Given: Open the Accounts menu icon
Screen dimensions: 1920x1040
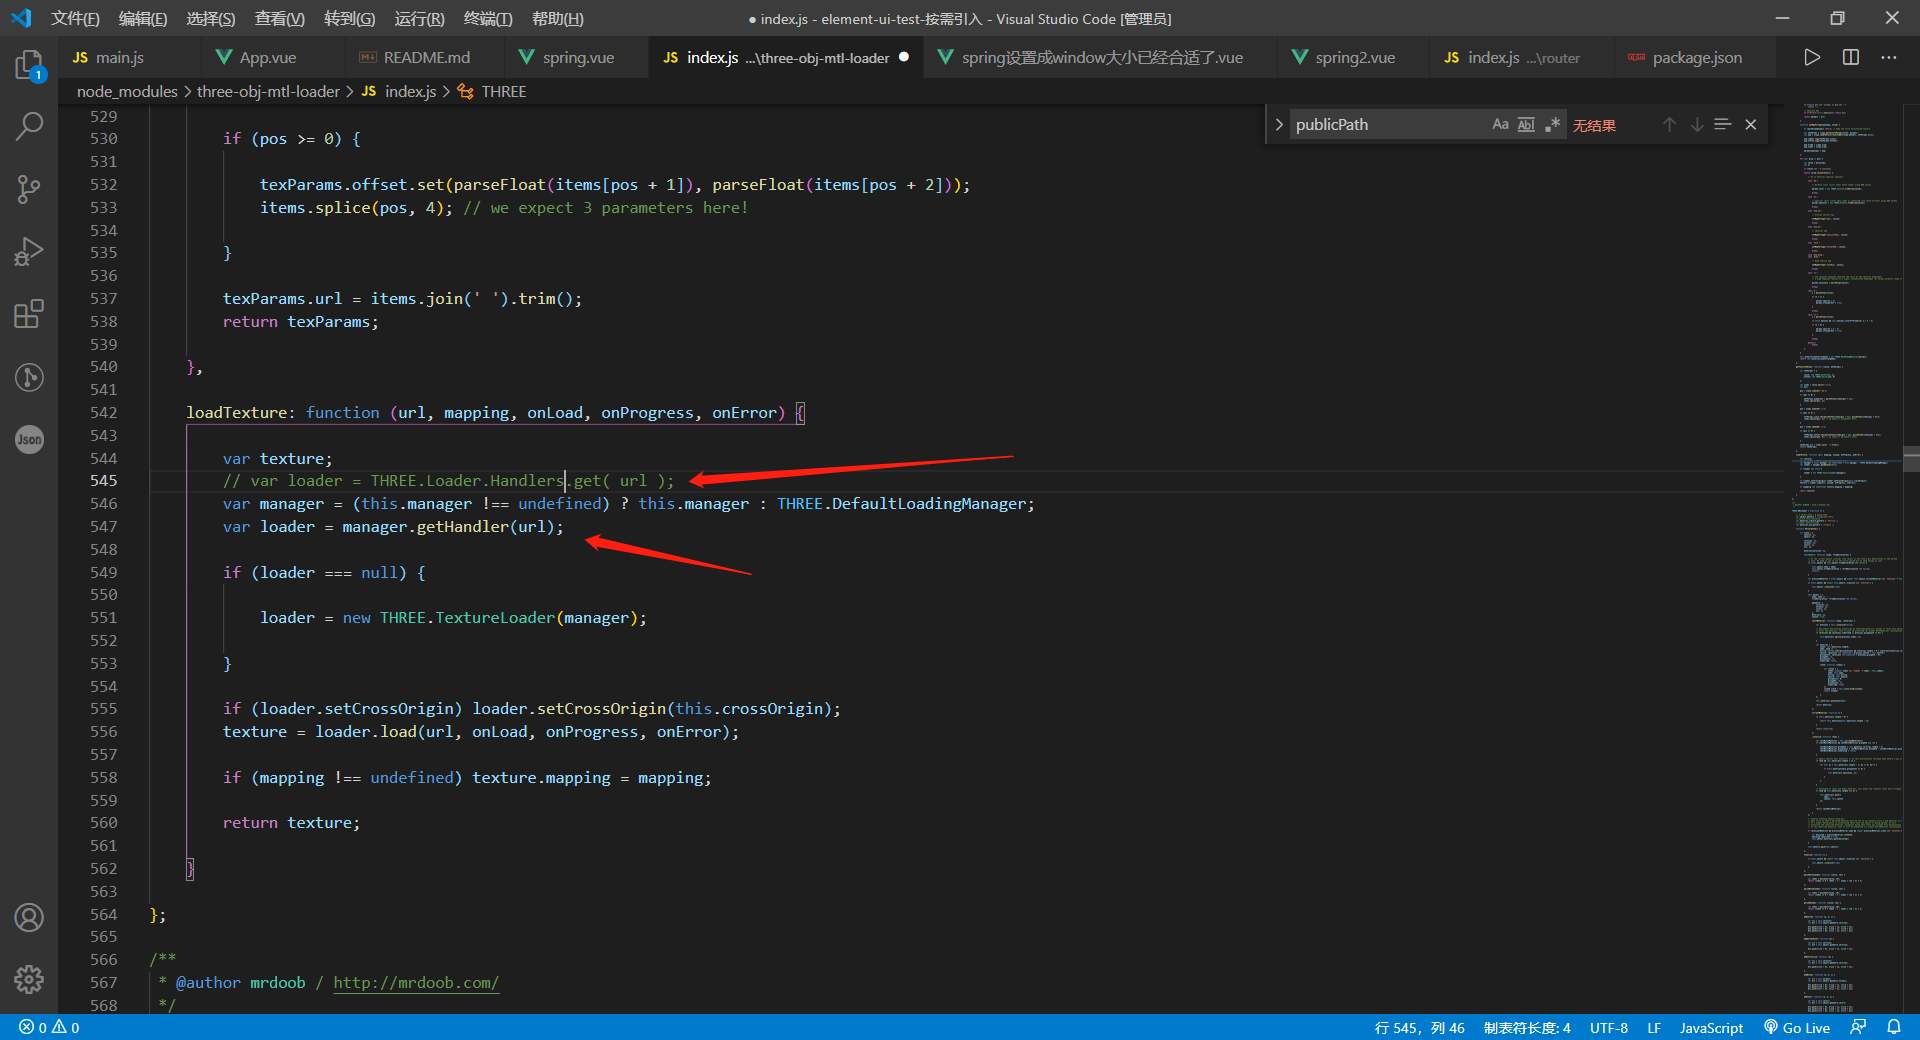Looking at the screenshot, I should [29, 917].
